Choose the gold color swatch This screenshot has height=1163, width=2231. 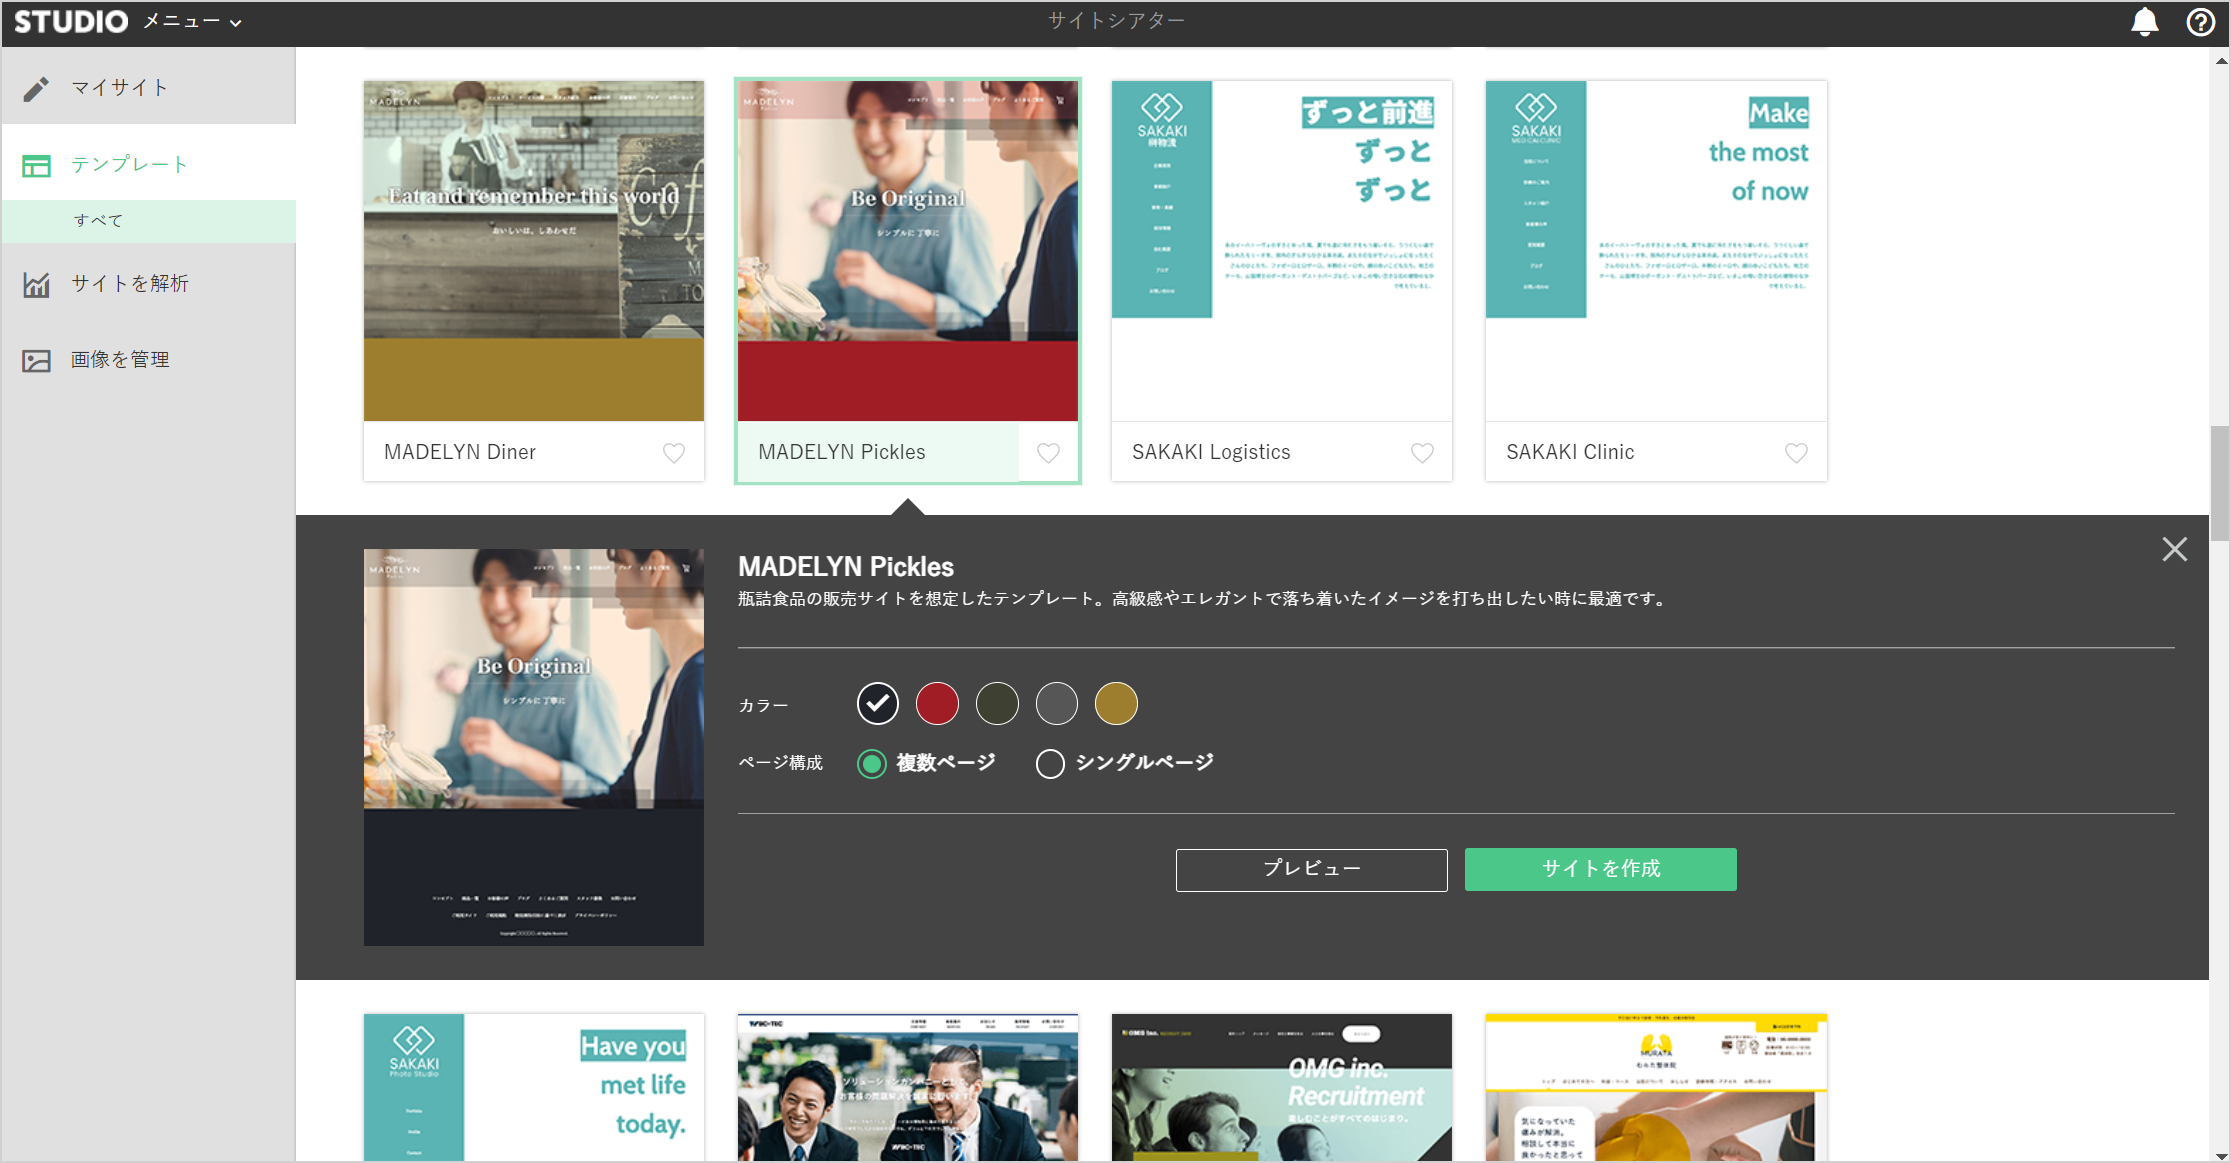pyautogui.click(x=1116, y=704)
